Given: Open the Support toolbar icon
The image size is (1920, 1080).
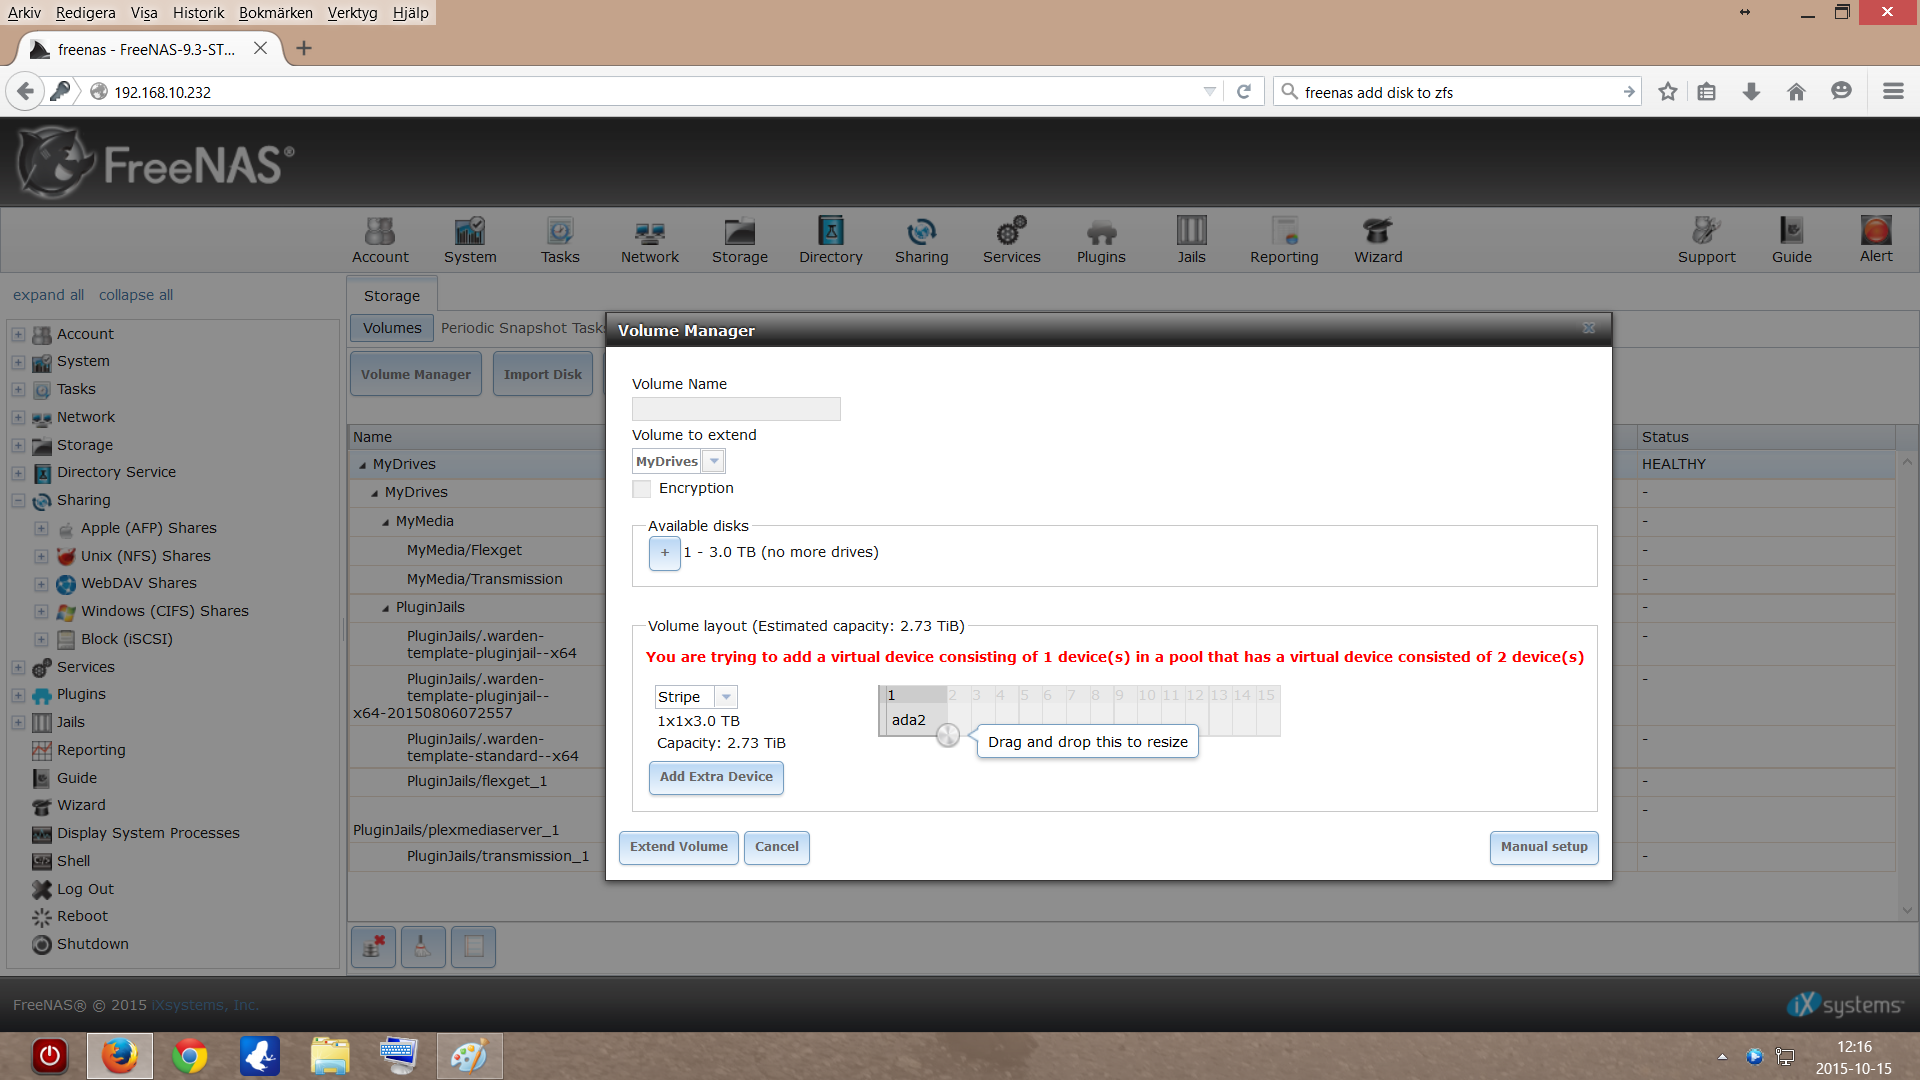Looking at the screenshot, I should point(1707,241).
